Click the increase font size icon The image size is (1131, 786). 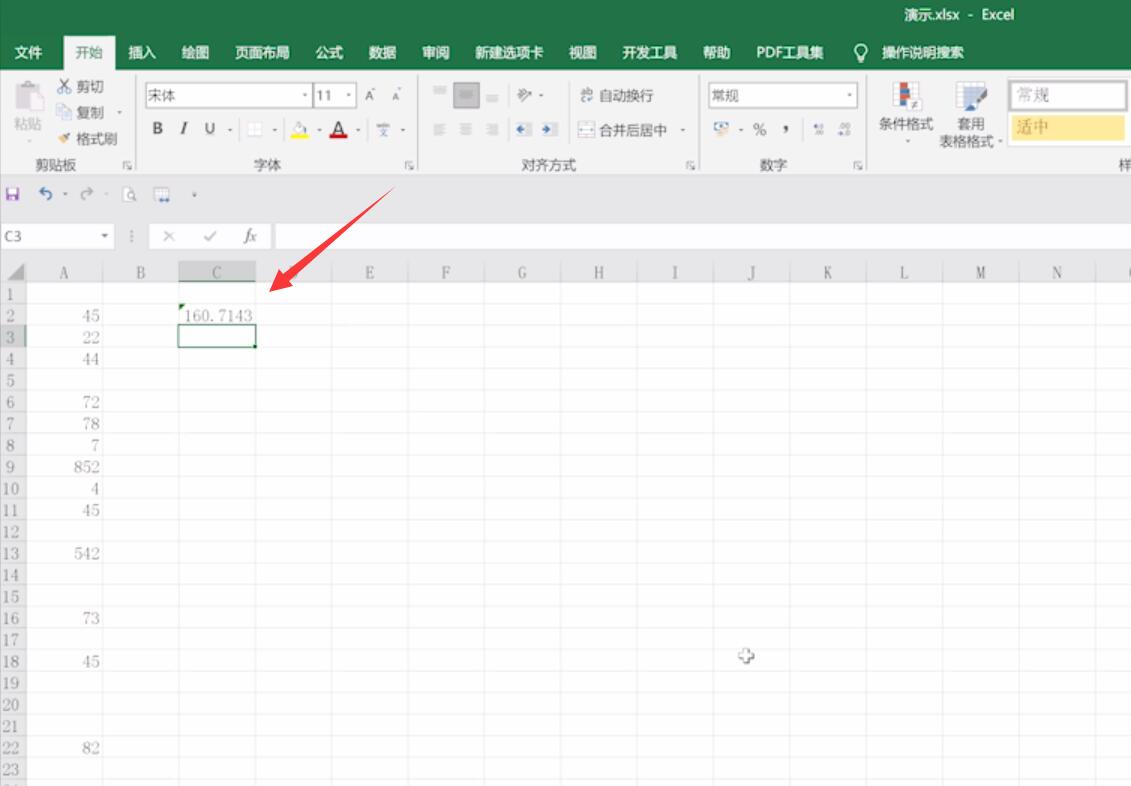[370, 95]
